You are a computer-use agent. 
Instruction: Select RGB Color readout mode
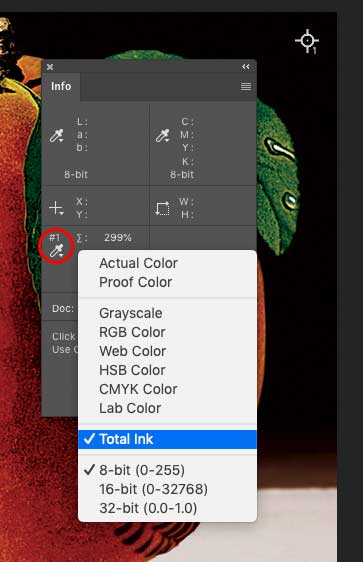coord(167,332)
